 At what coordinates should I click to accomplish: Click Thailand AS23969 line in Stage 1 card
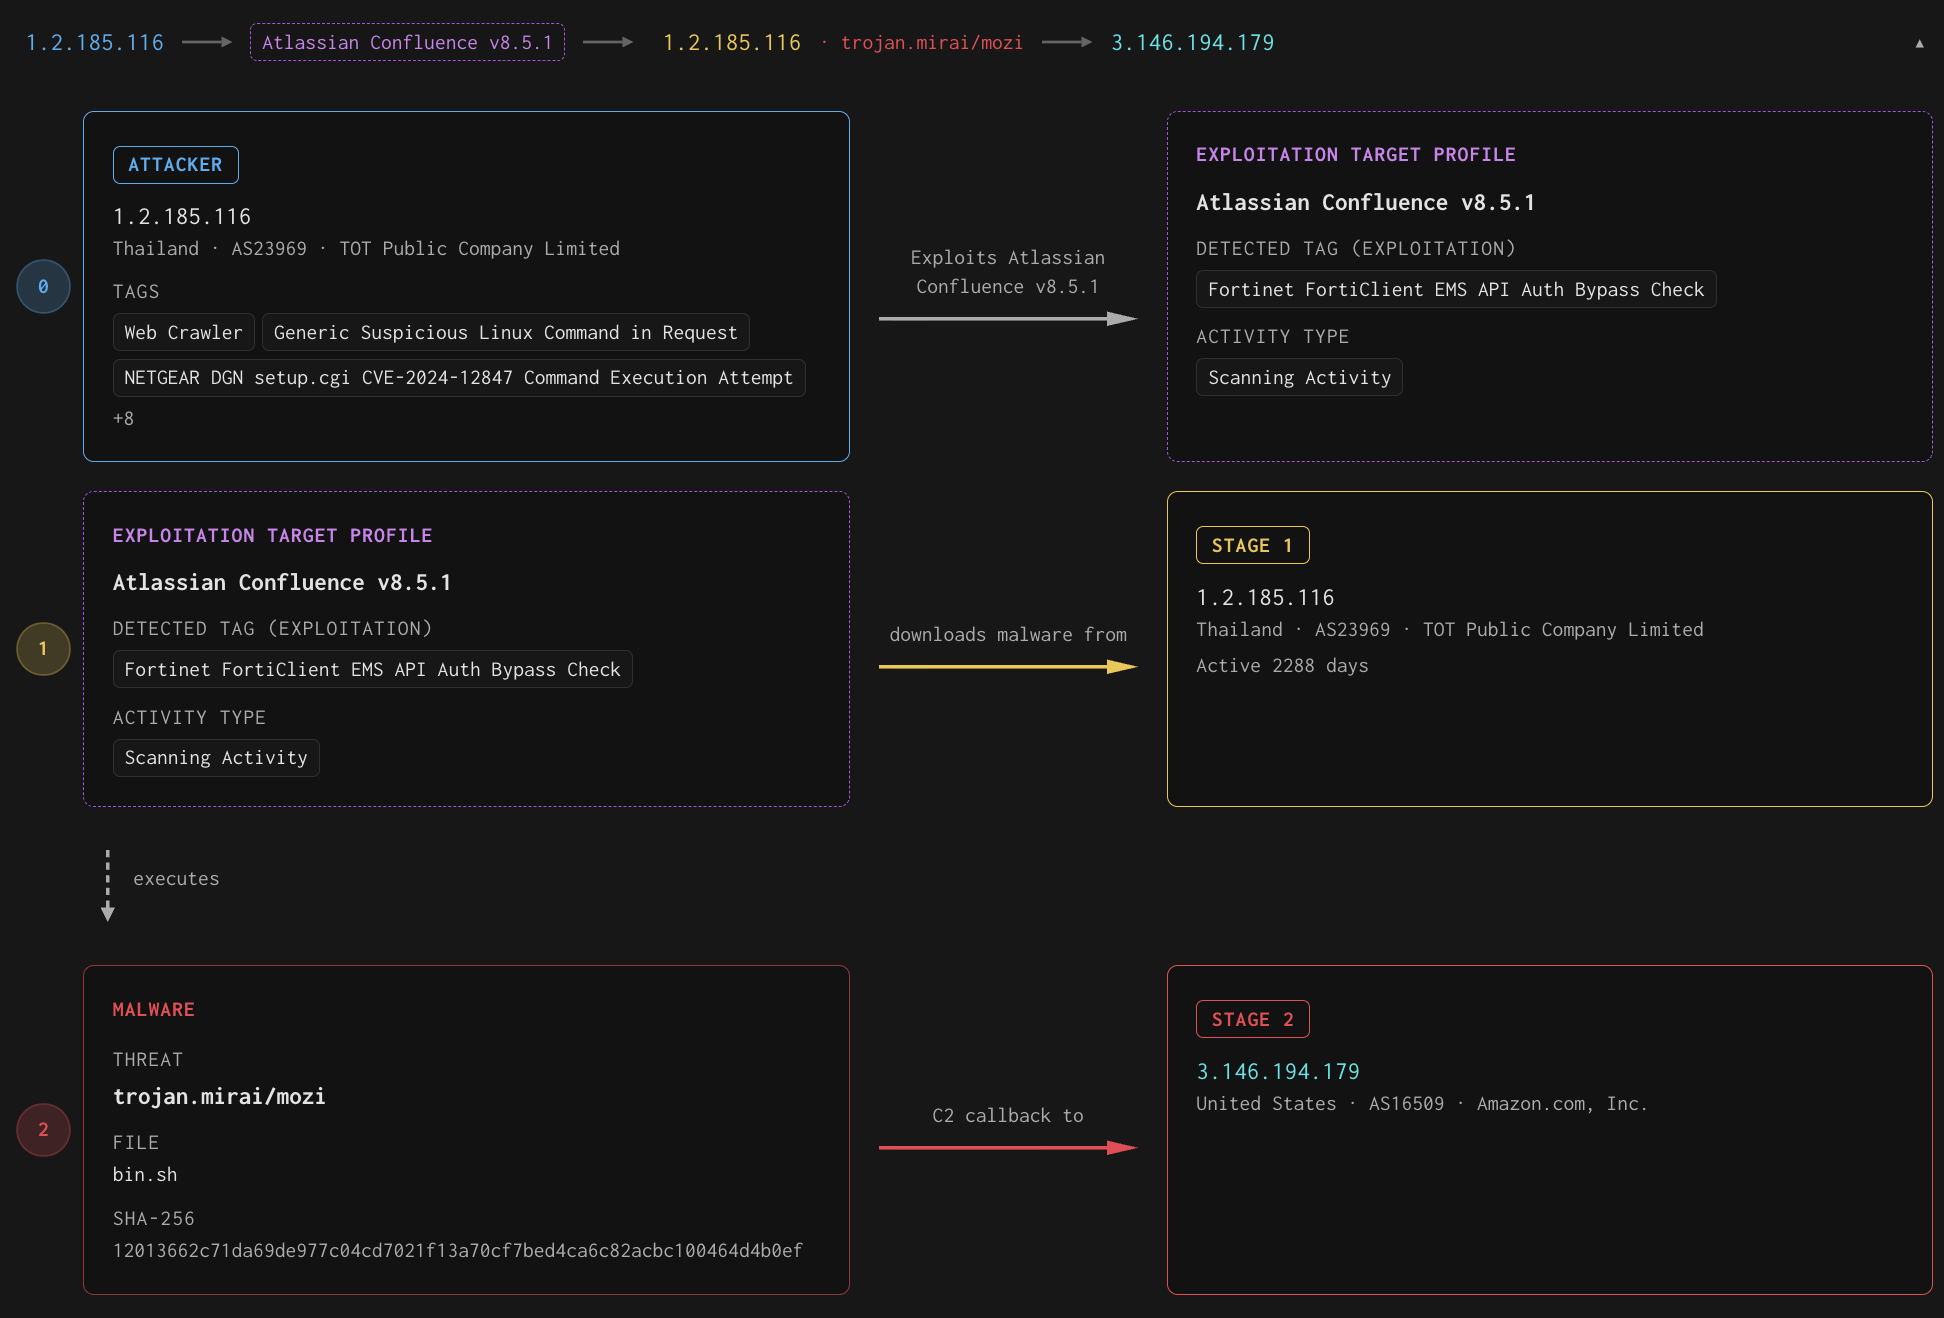(x=1450, y=630)
